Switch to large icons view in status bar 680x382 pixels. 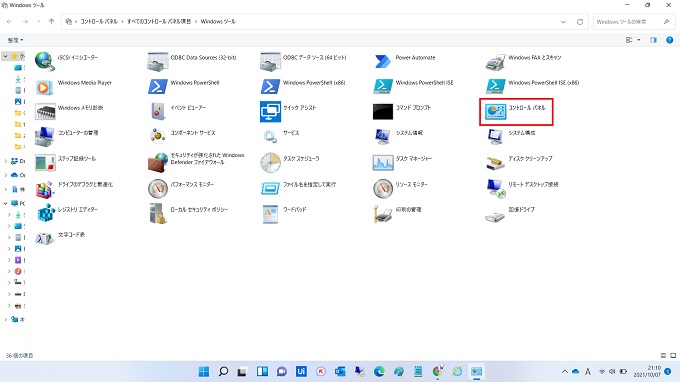tap(673, 356)
